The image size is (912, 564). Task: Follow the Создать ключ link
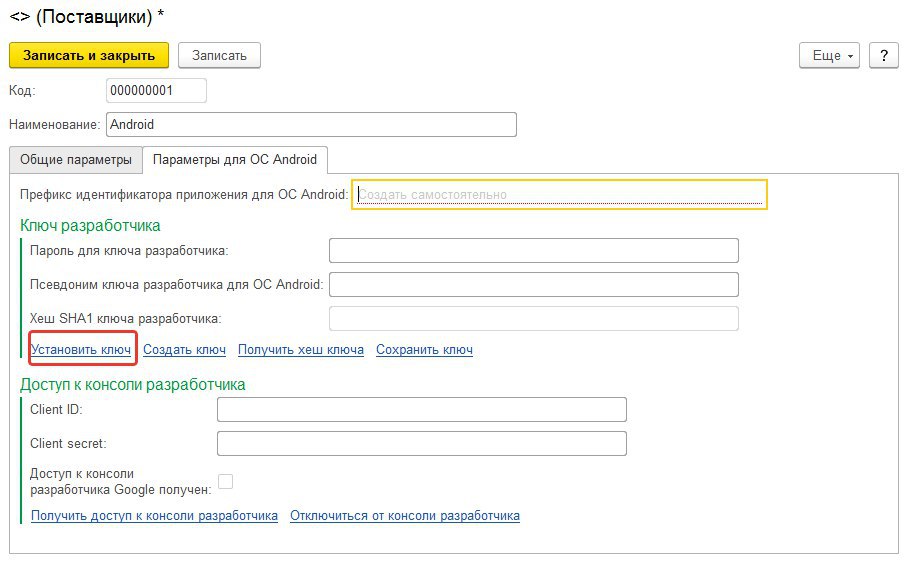[x=184, y=349]
